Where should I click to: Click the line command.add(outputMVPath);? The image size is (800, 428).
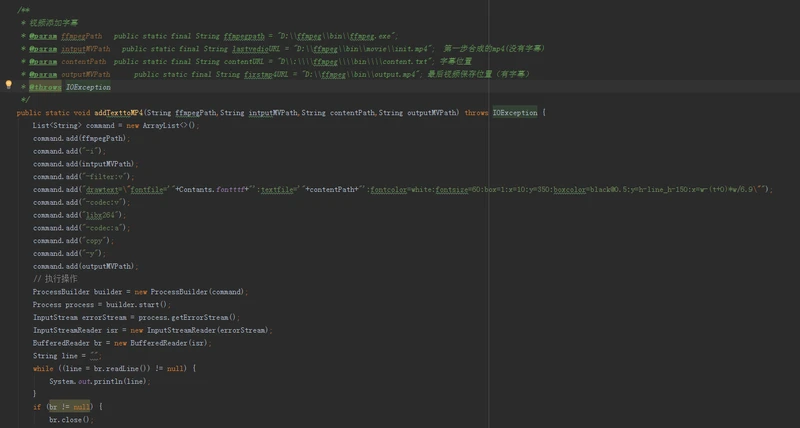pos(86,266)
